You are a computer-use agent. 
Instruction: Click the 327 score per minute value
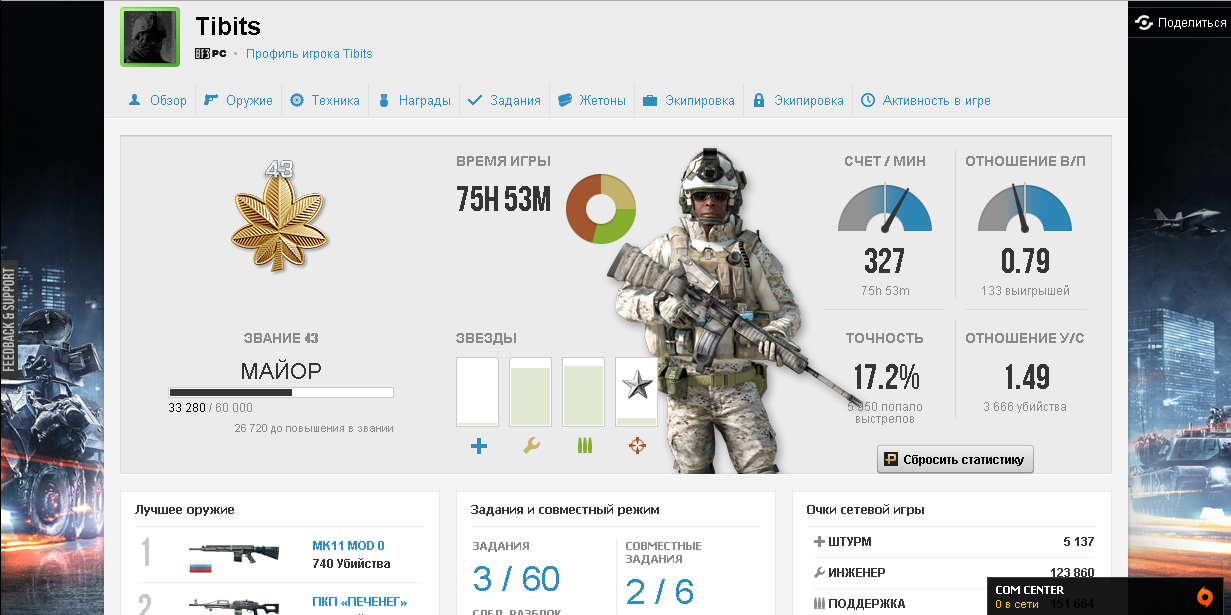884,262
